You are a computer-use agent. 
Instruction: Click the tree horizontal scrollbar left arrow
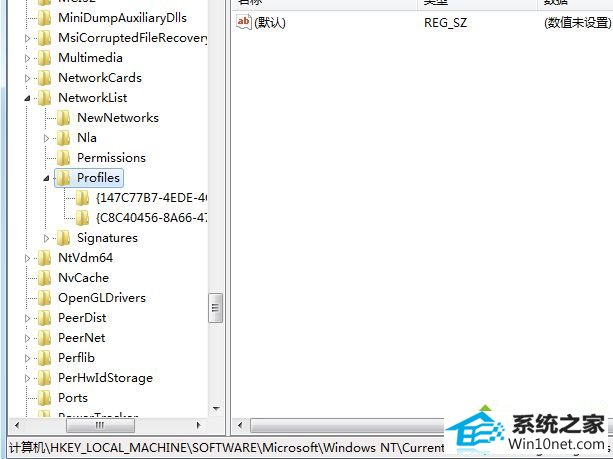click(16, 425)
